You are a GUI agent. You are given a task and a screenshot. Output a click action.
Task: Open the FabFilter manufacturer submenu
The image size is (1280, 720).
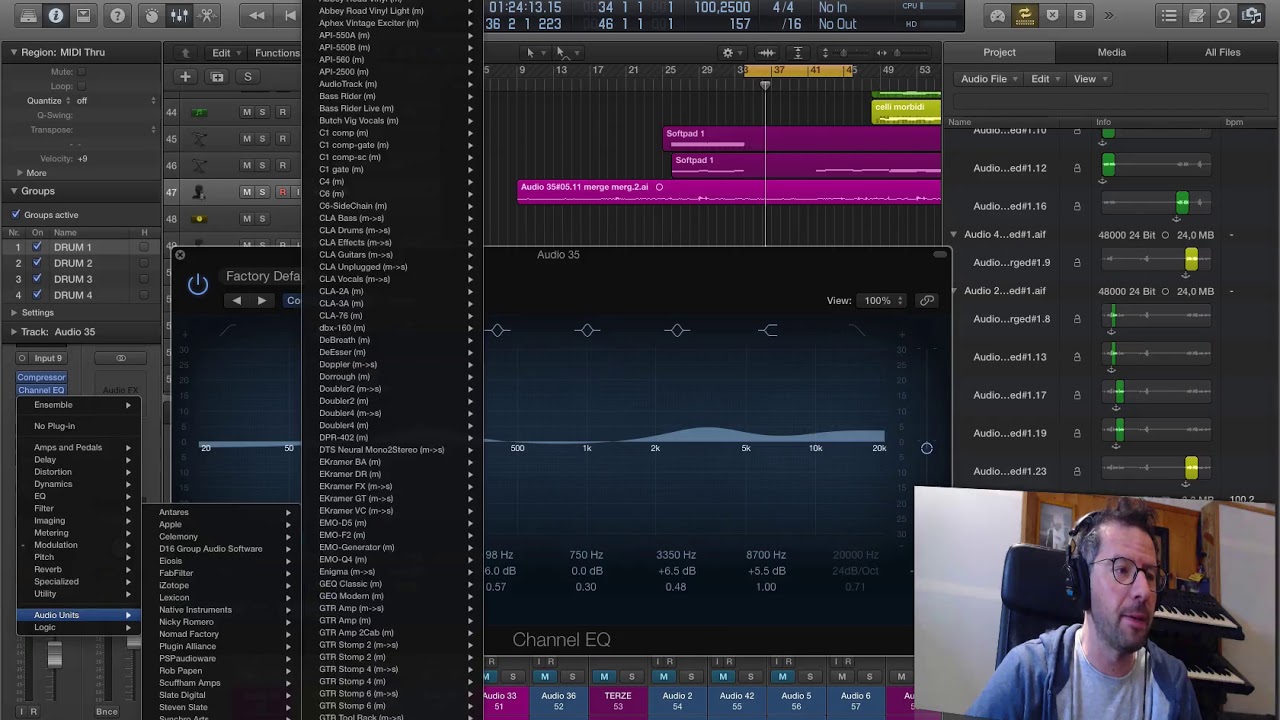[222, 573]
